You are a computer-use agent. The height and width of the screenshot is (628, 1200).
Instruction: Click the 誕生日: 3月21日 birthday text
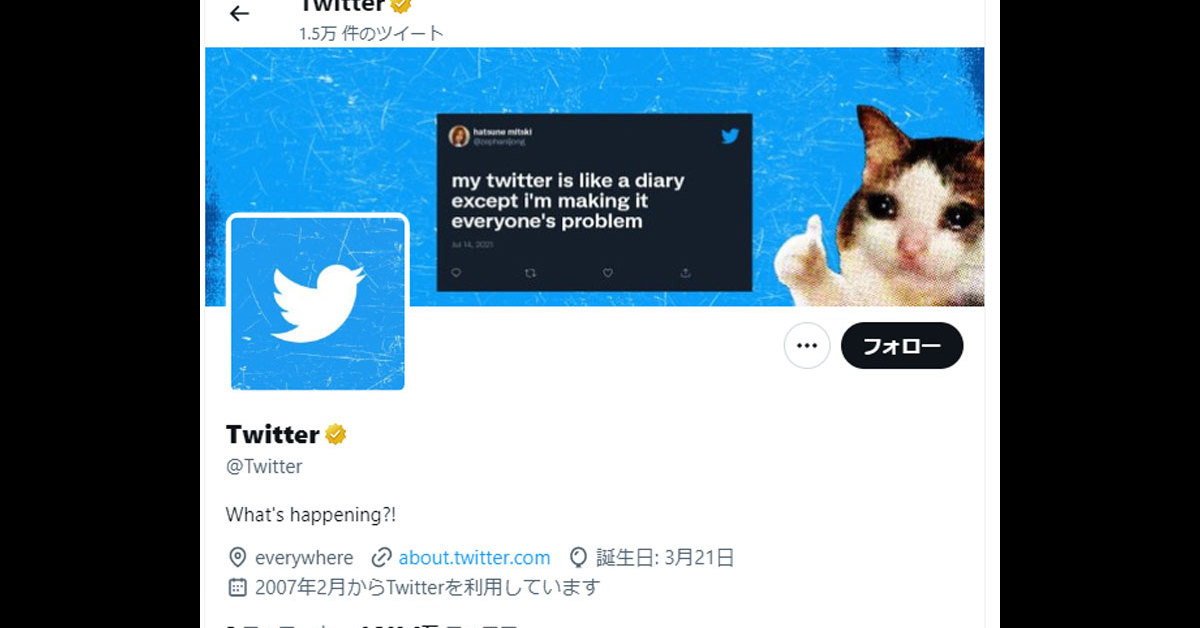666,557
